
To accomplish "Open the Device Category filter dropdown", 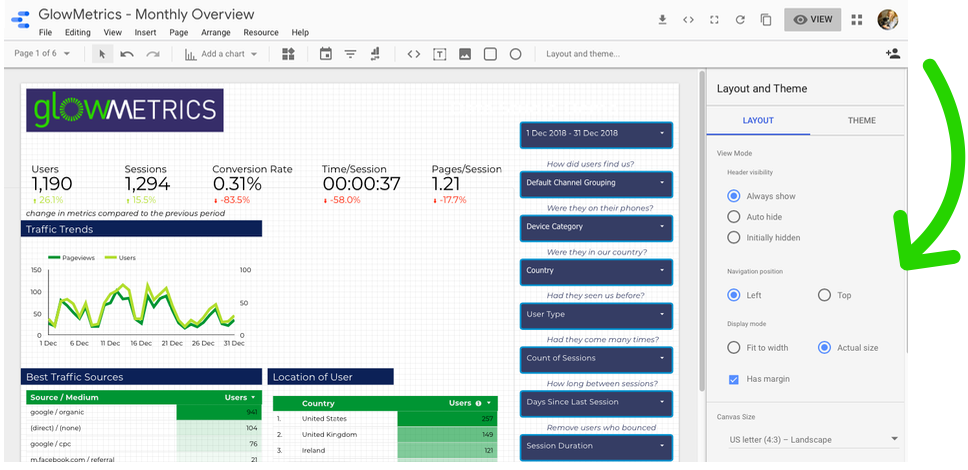I will tap(596, 227).
